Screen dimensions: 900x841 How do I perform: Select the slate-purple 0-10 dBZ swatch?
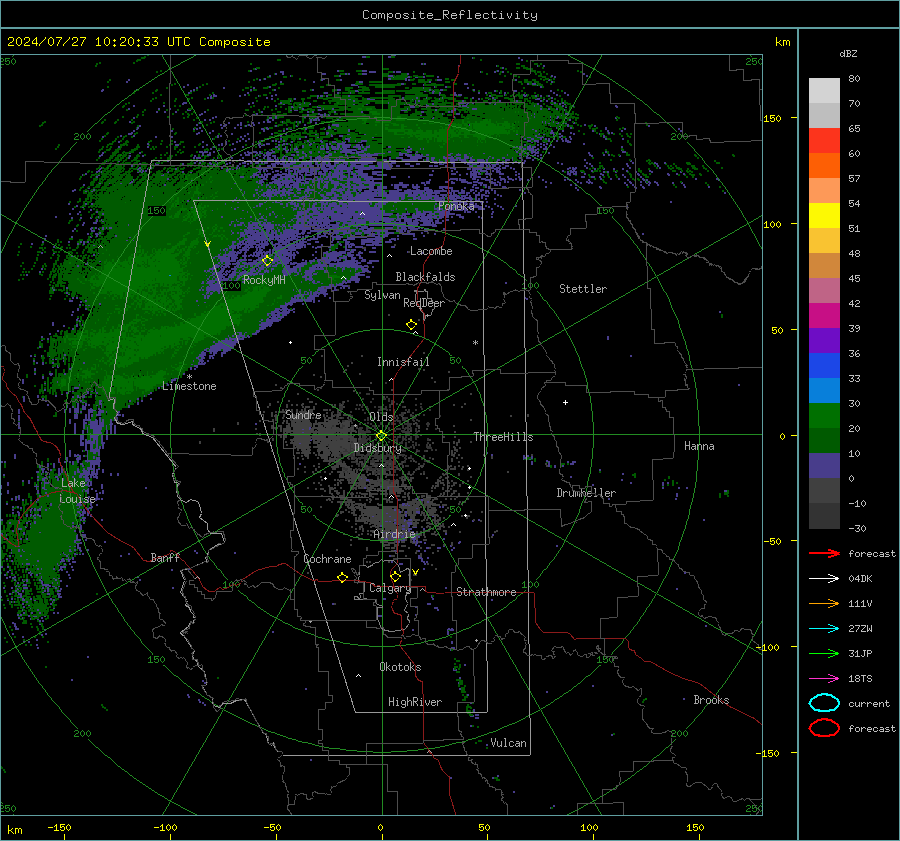tap(824, 466)
